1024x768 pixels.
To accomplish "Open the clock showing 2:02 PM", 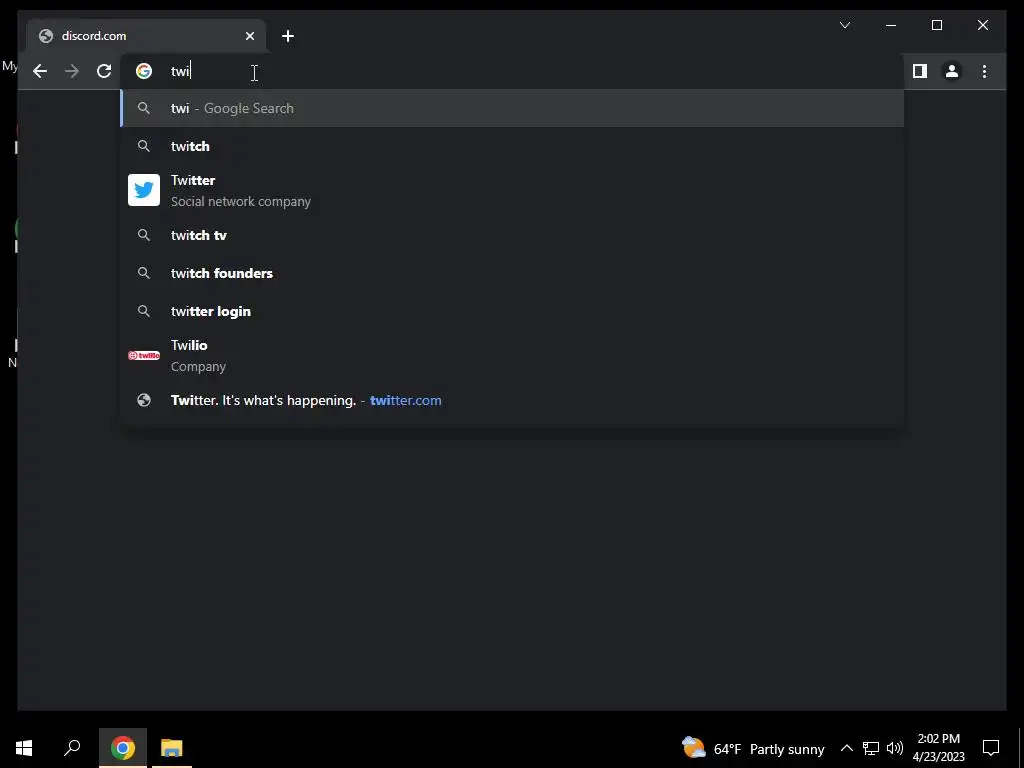I will [938, 748].
